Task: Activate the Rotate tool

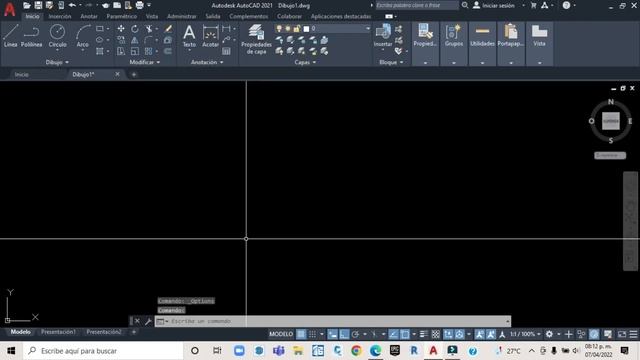Action: tap(135, 29)
